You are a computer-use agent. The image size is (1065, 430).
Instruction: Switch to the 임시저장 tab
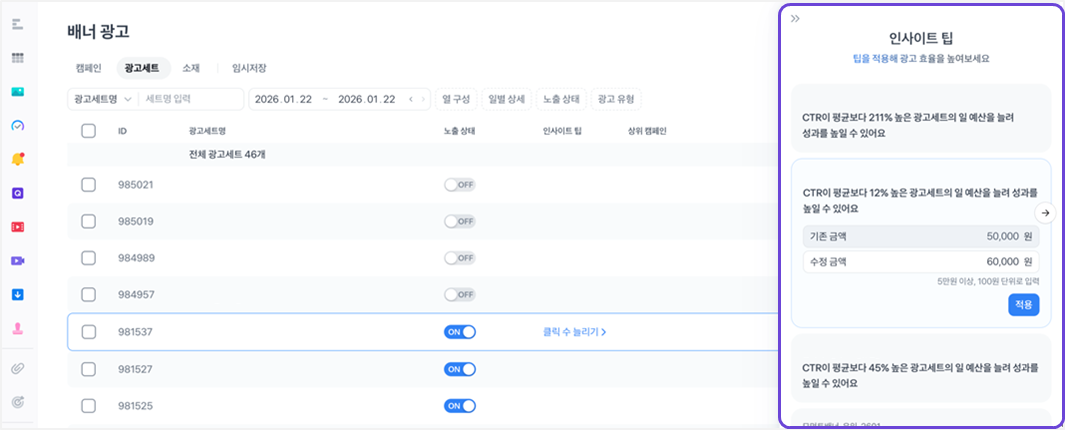249,68
